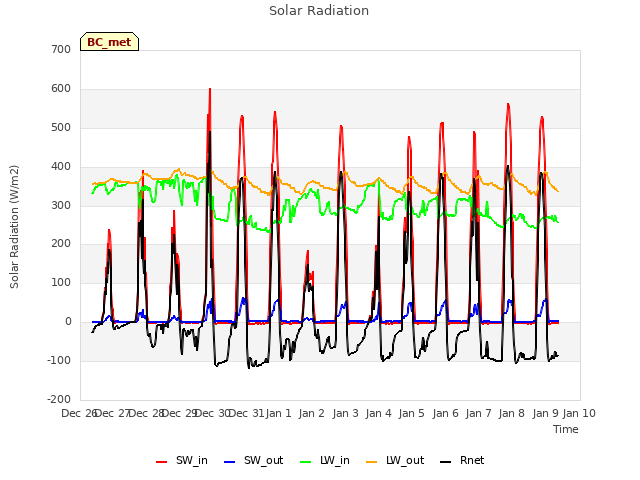Click the 700 y-axis tick label

61,49
